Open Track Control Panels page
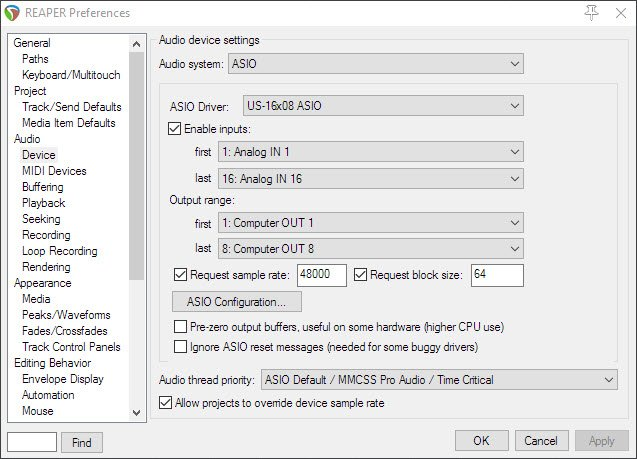 pyautogui.click(x=72, y=347)
